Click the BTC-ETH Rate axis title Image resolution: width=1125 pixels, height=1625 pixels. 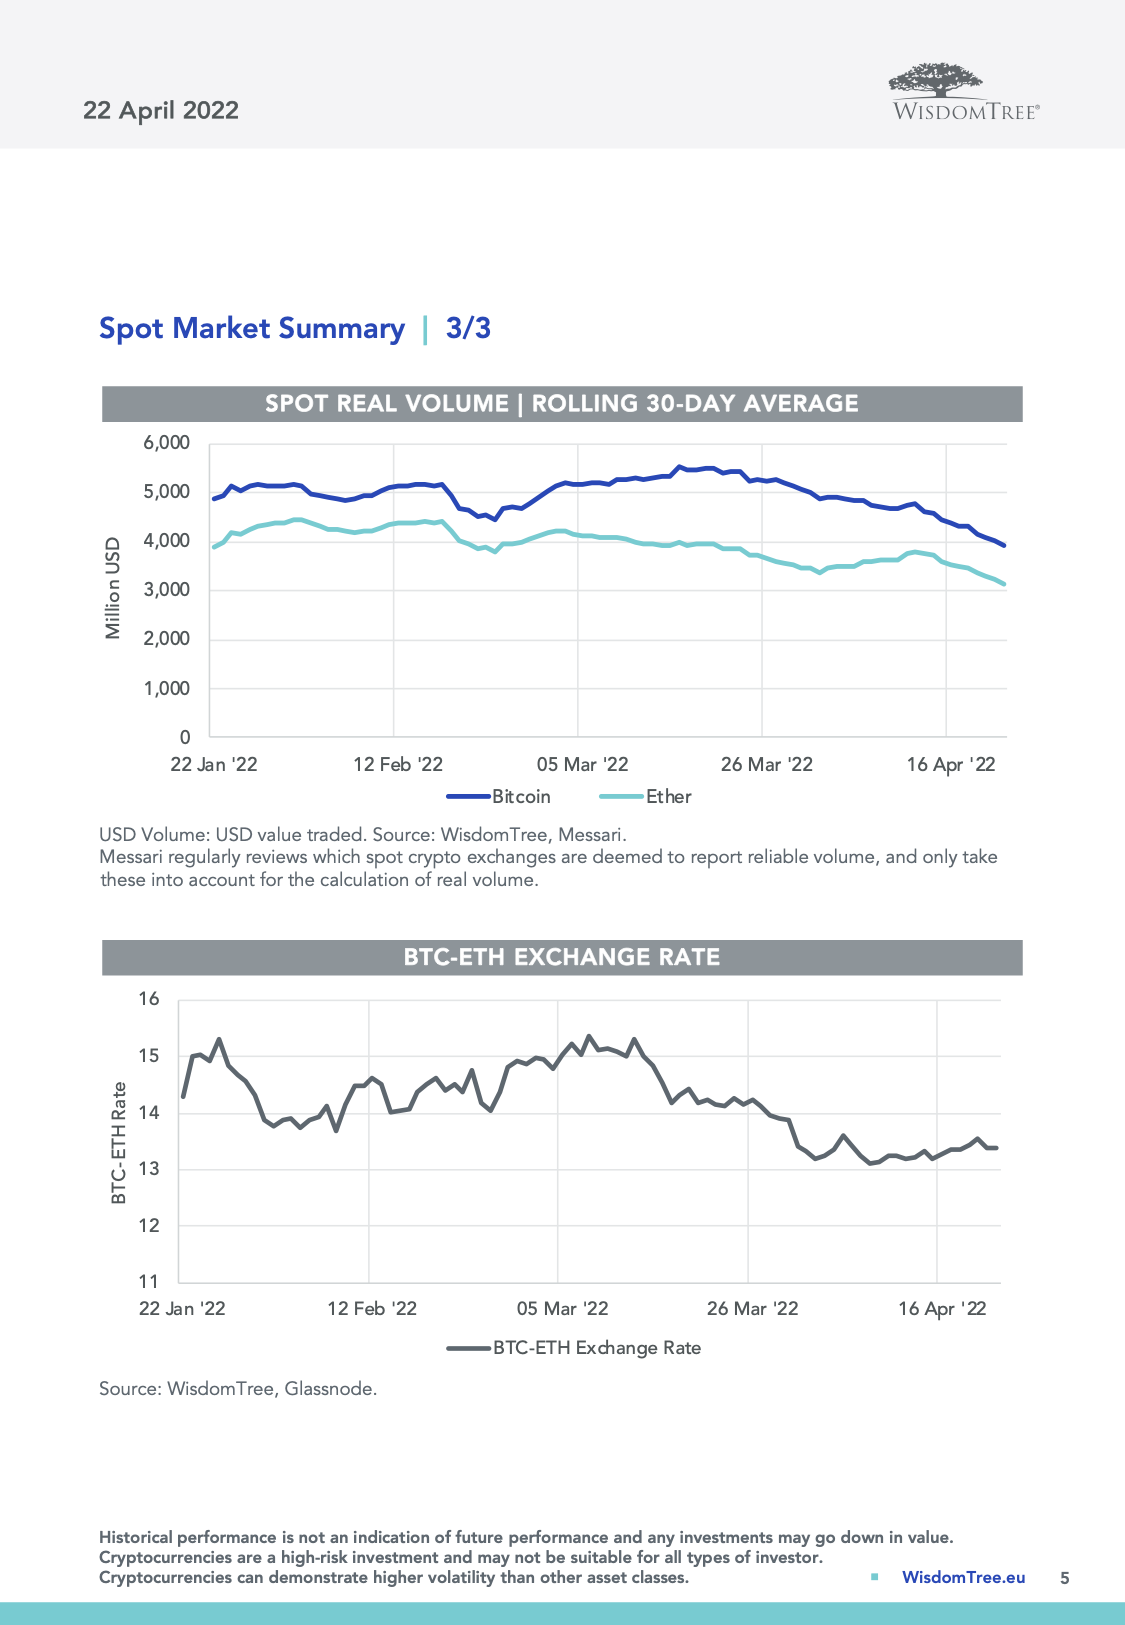coord(119,1143)
